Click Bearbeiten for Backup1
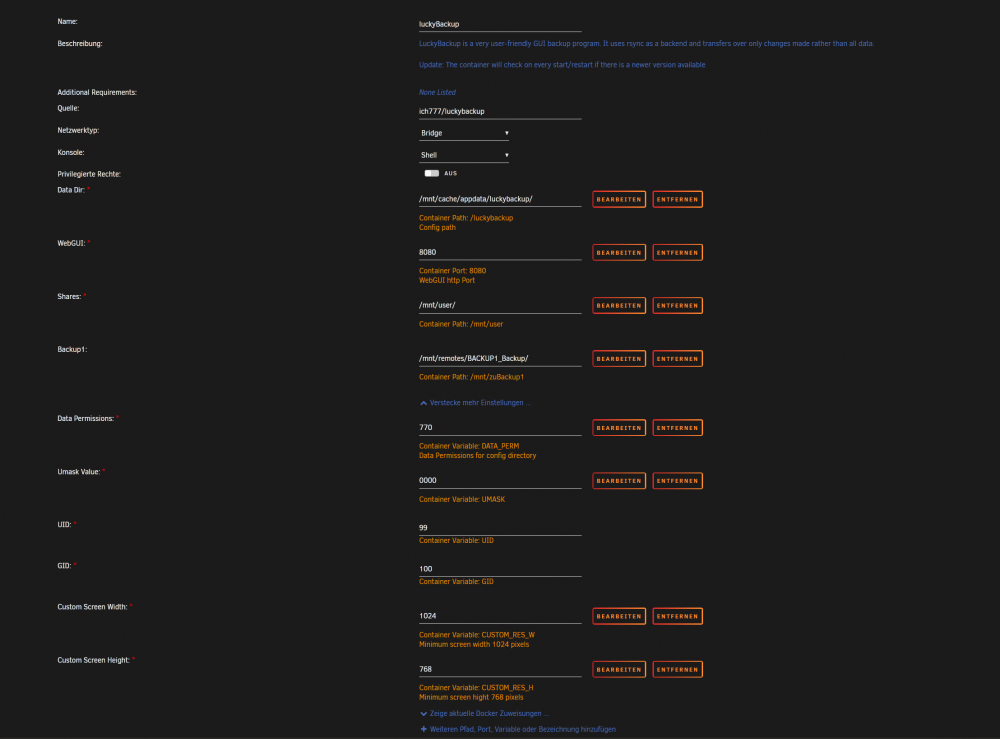This screenshot has width=1000, height=739. pyautogui.click(x=619, y=359)
